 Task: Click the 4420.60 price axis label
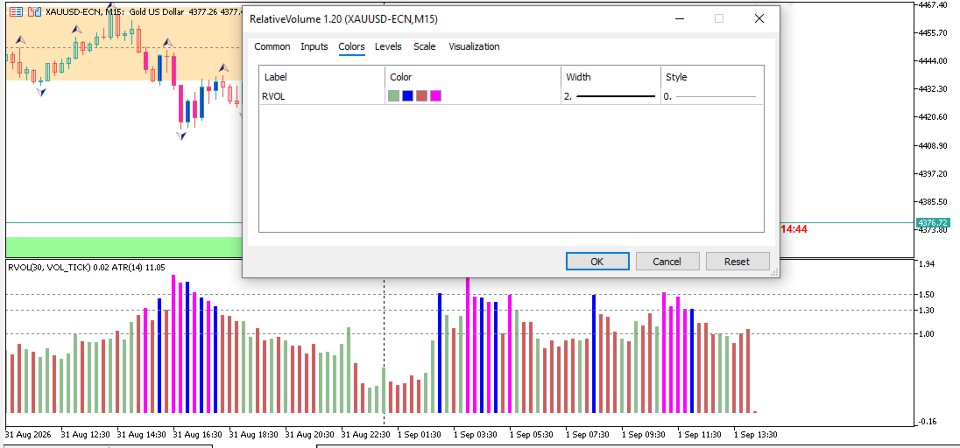tap(934, 117)
